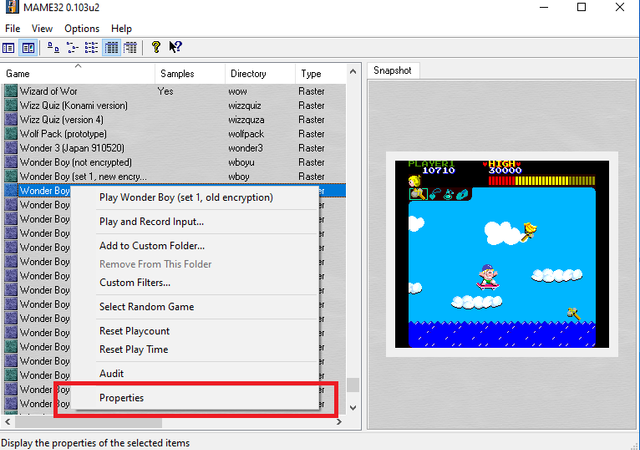Select Wonder Boy (set 1, new encry... row
640x450 pixels.
pyautogui.click(x=175, y=176)
